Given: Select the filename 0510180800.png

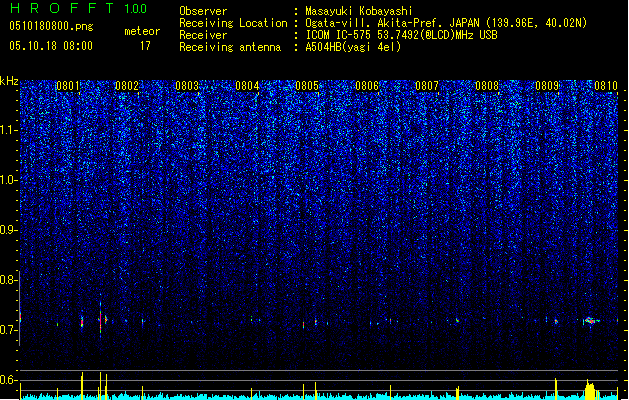Looking at the screenshot, I should pyautogui.click(x=51, y=26).
